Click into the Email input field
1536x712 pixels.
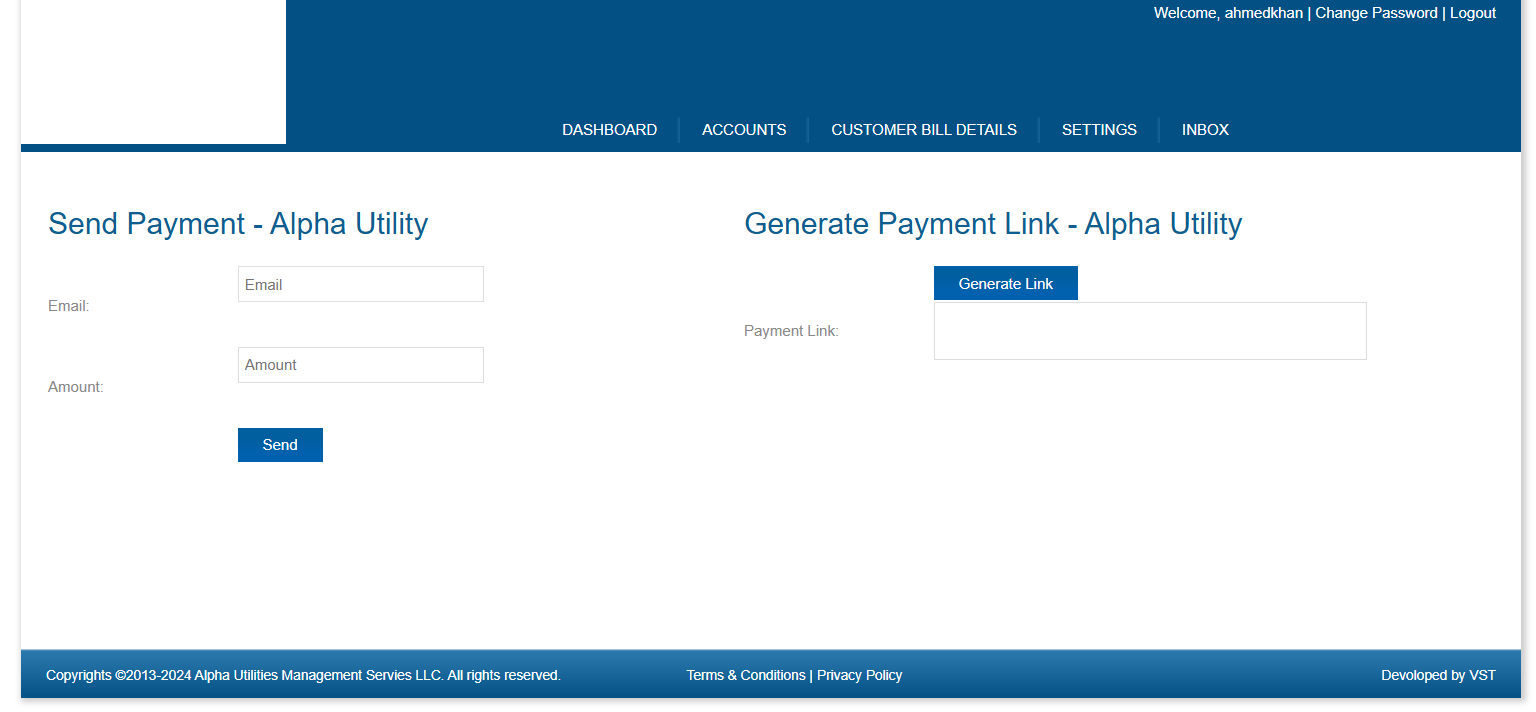coord(360,284)
